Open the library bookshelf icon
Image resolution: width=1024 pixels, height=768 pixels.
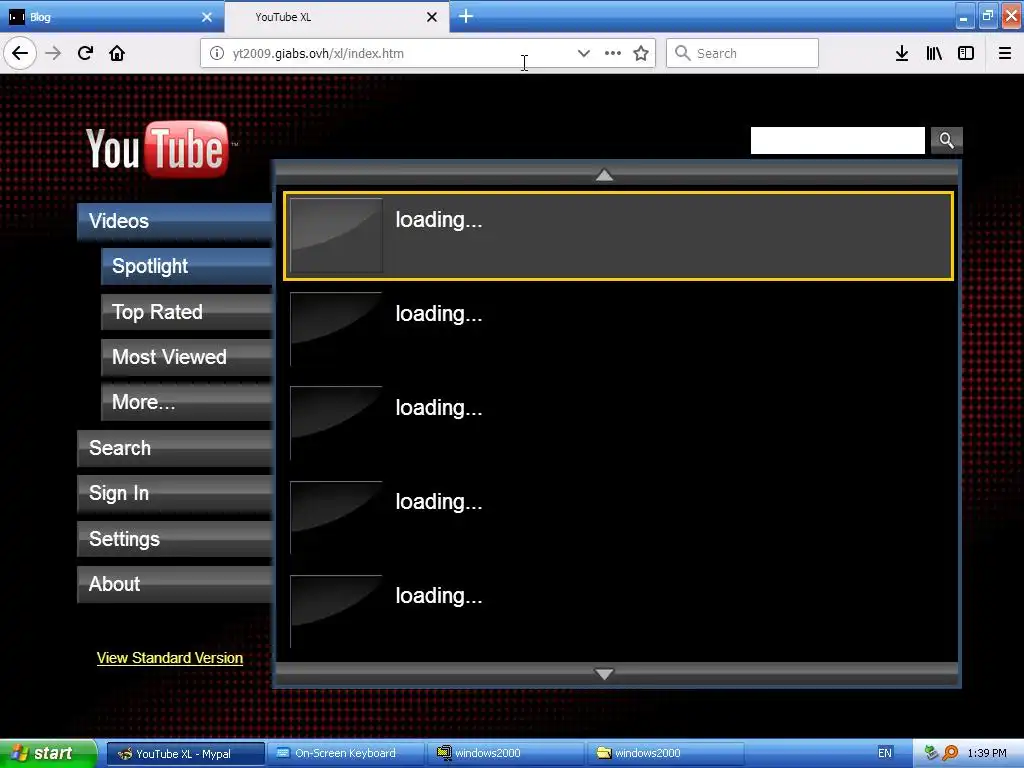(934, 53)
